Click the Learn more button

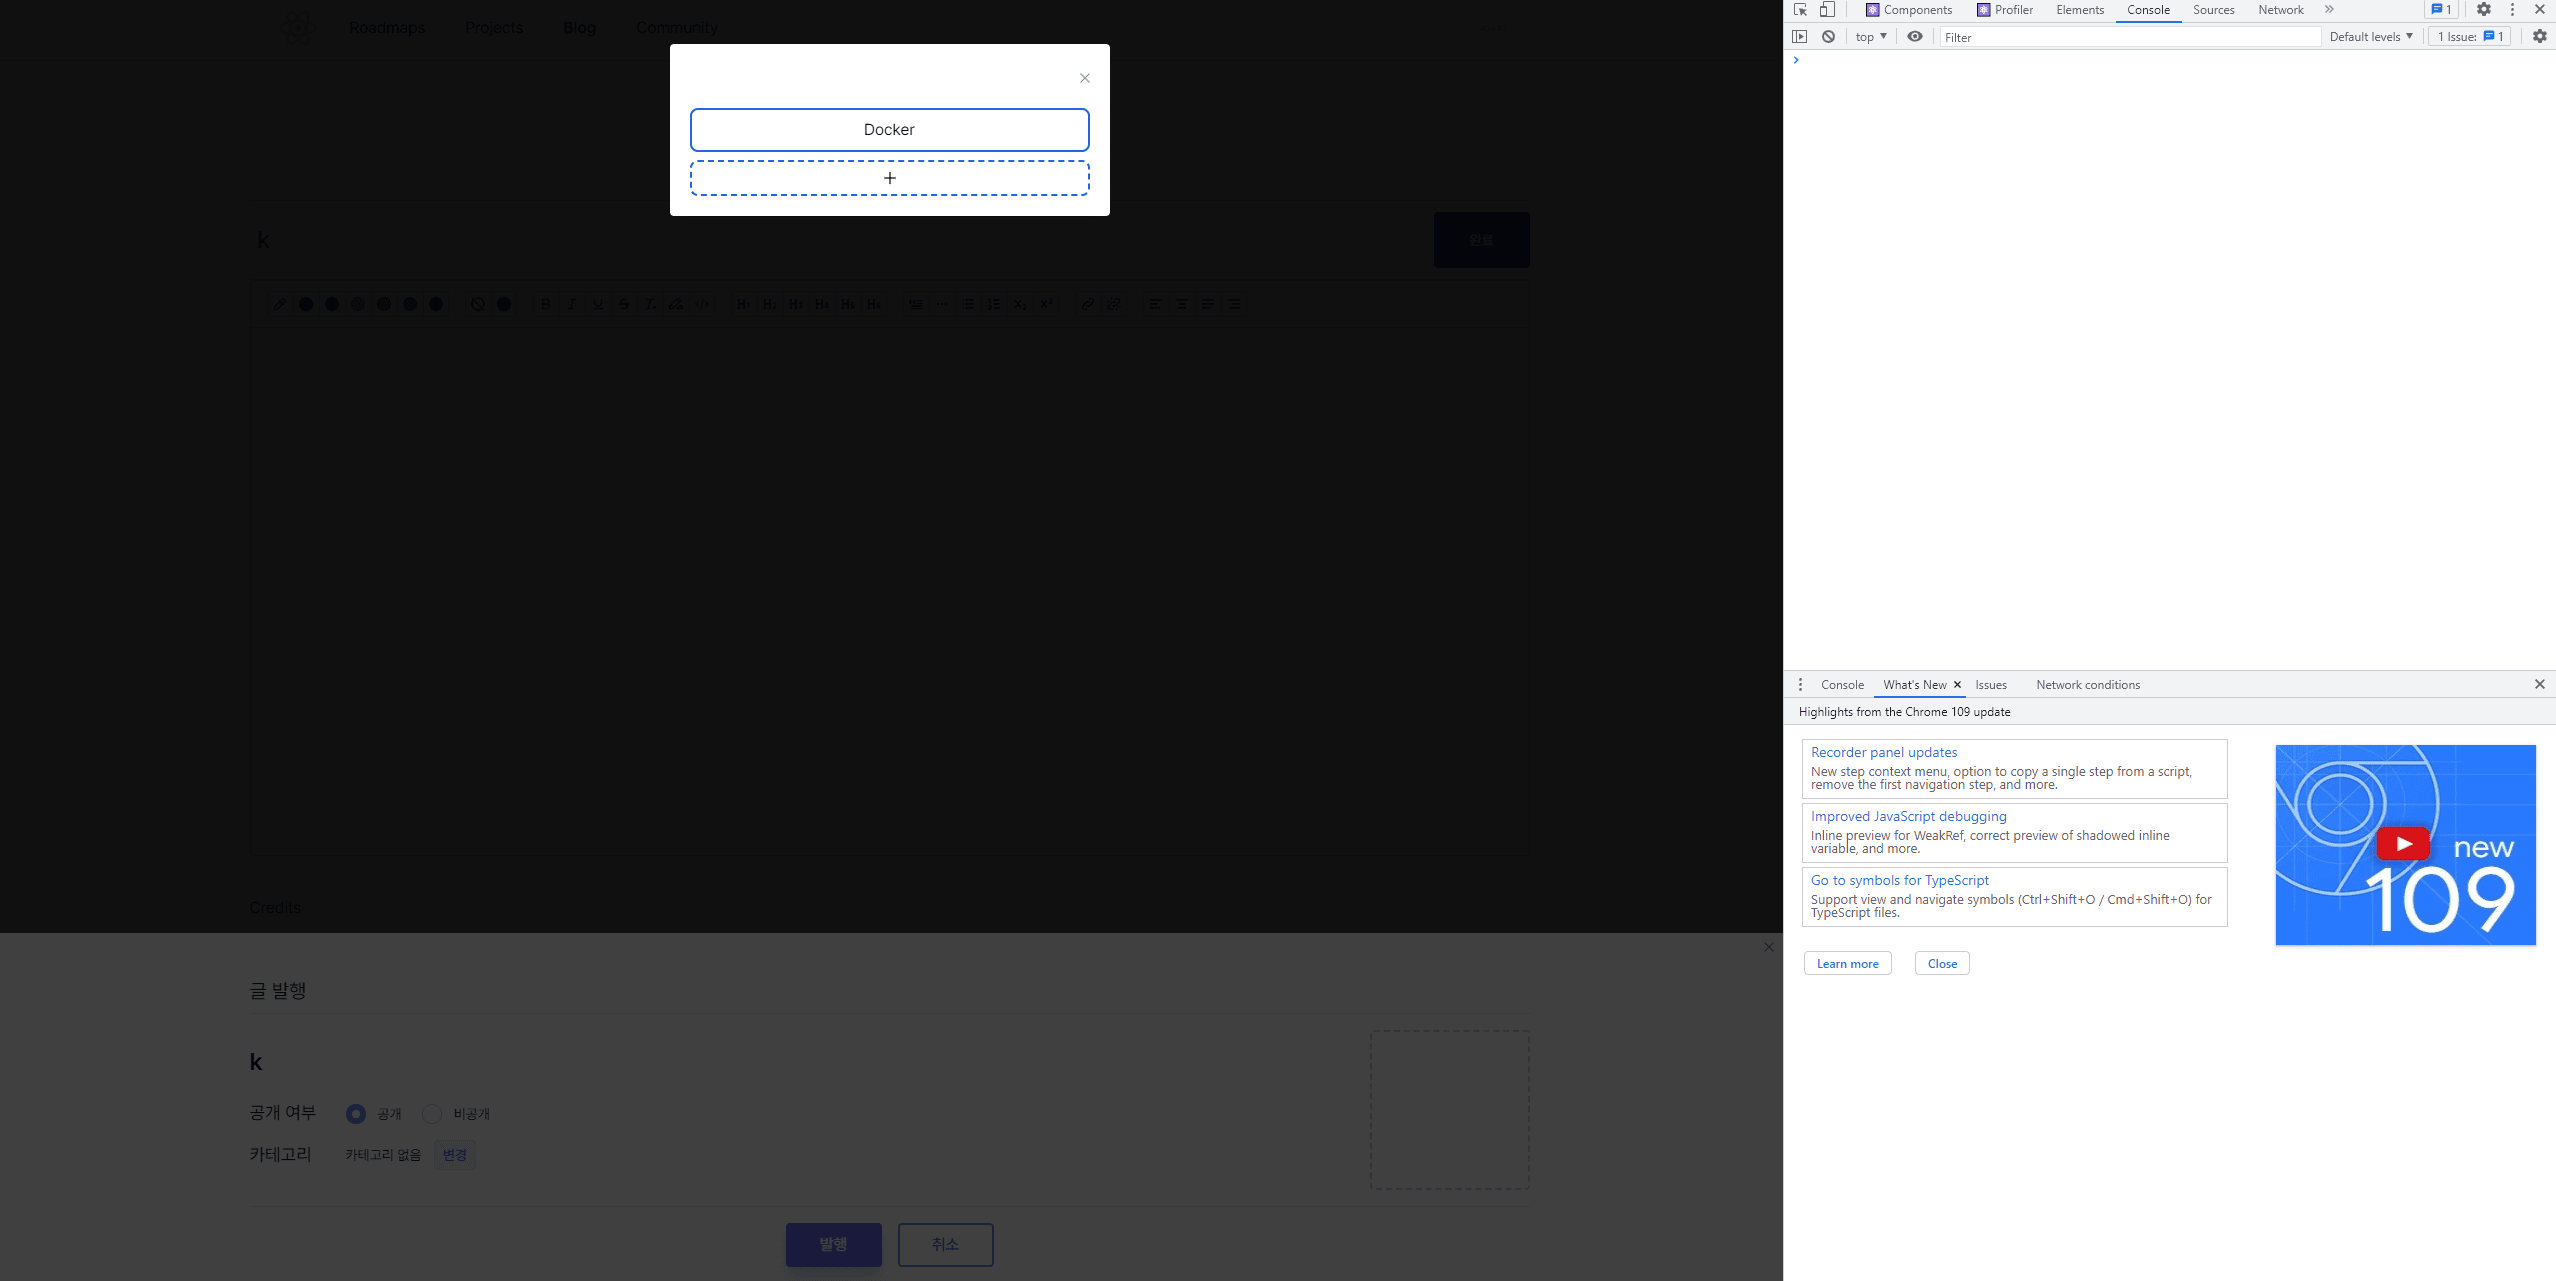[1847, 964]
